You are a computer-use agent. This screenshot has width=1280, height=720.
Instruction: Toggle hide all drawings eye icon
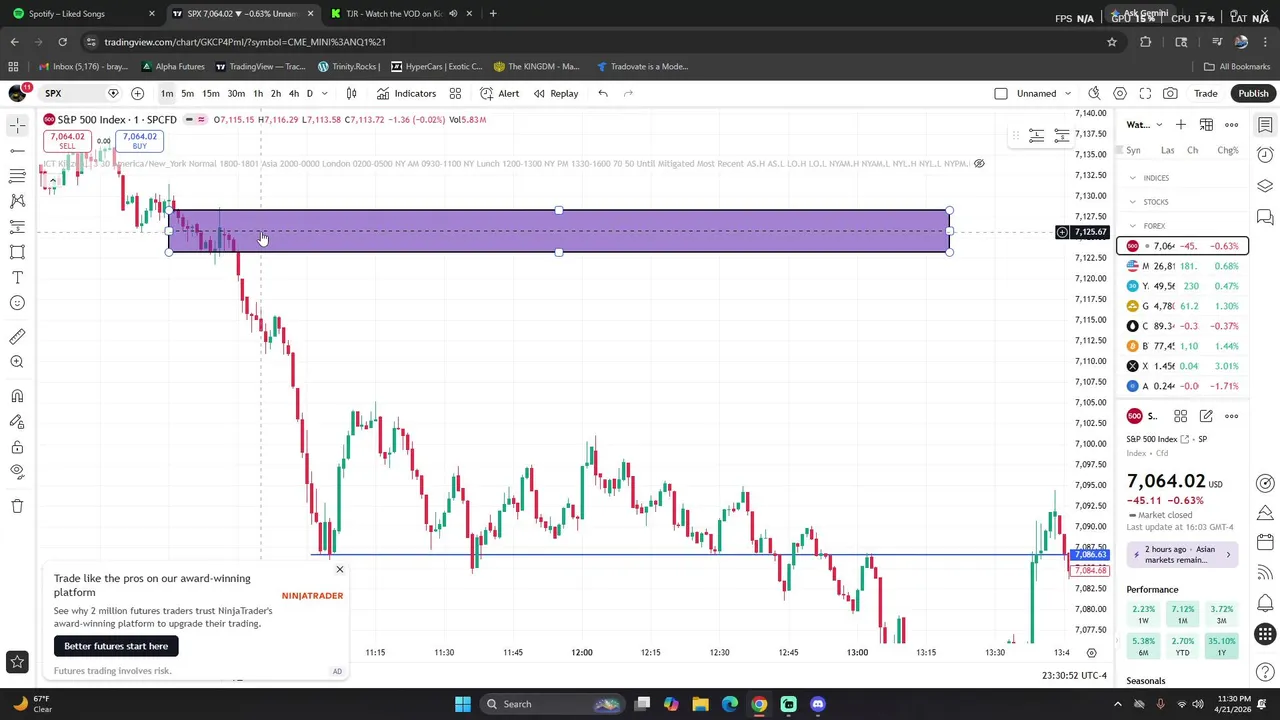click(x=17, y=472)
